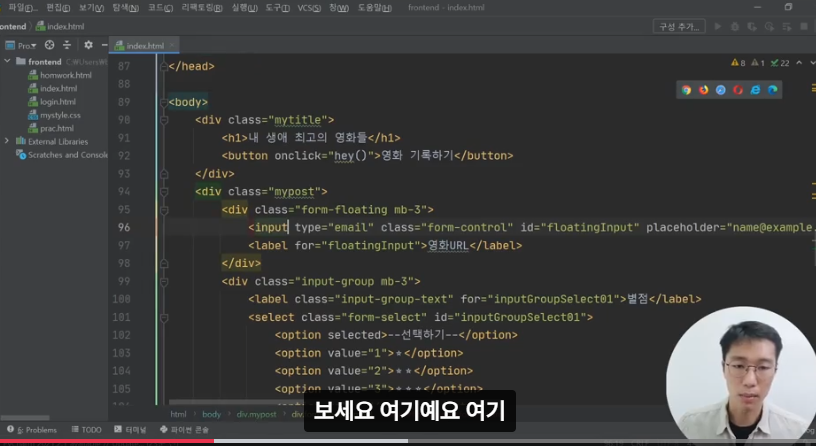Open the 도구 (Tools) menu
Image resolution: width=816 pixels, height=446 pixels.
click(277, 8)
